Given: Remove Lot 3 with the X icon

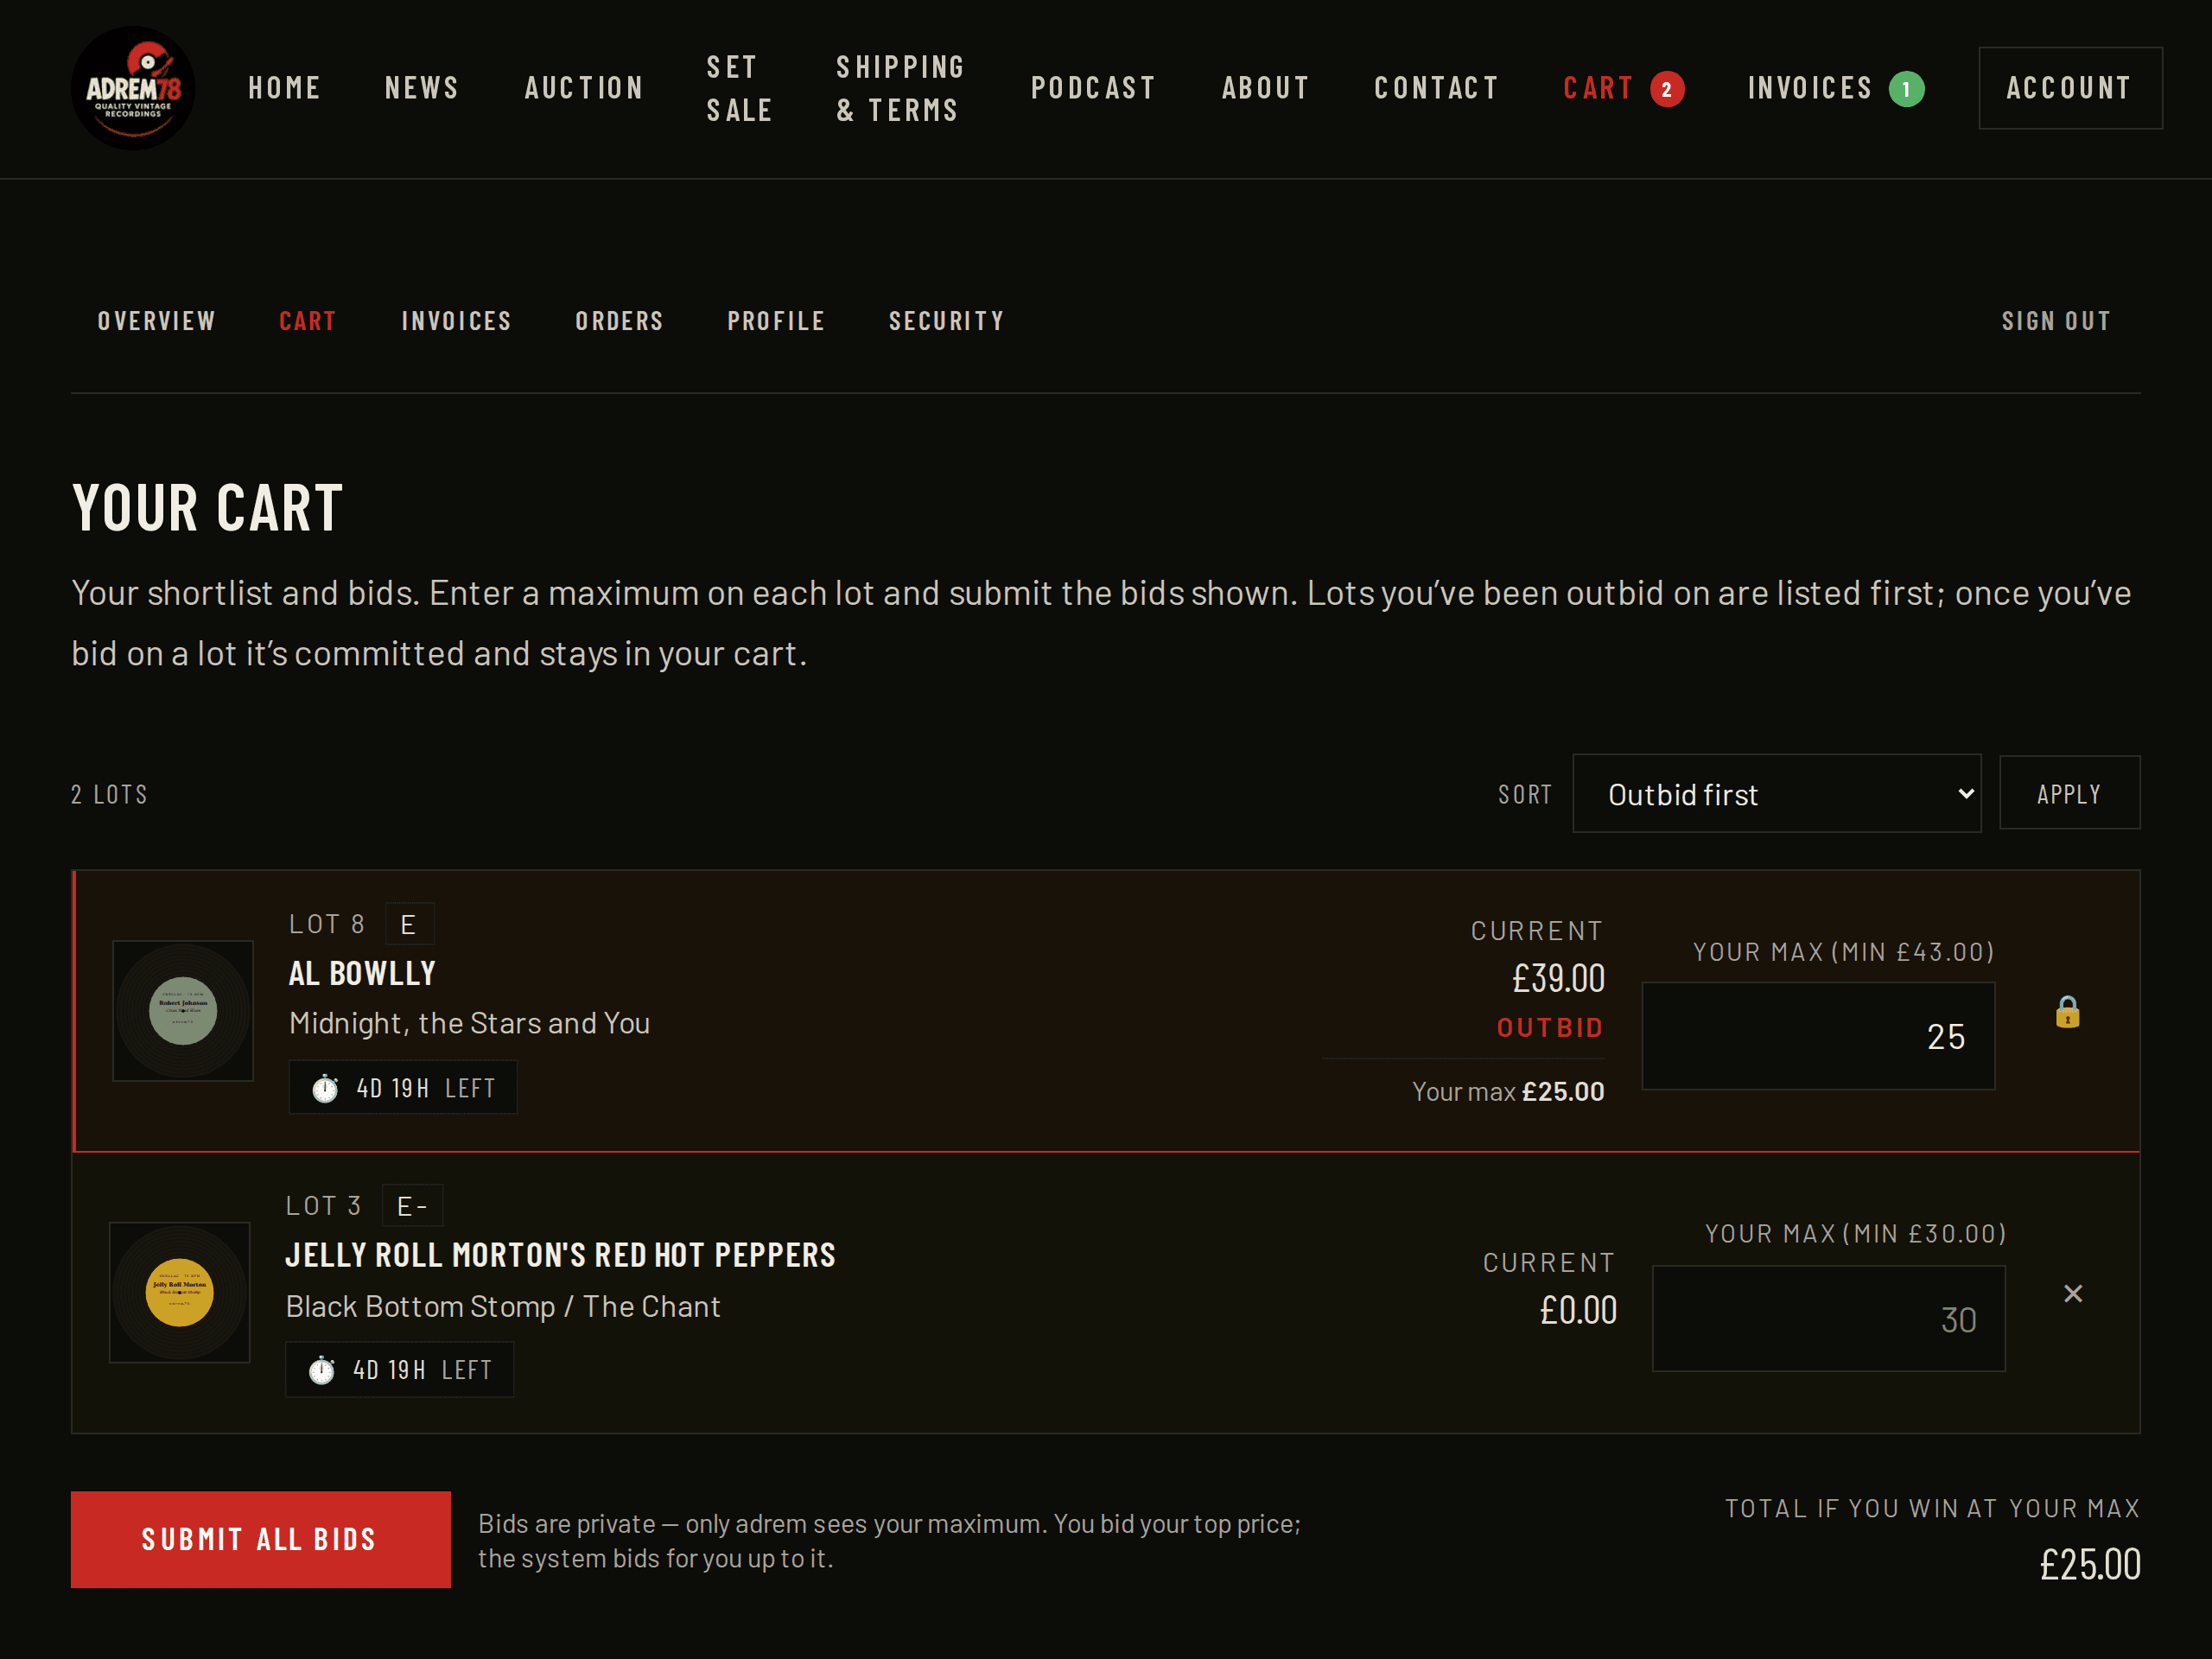Looking at the screenshot, I should coord(2073,1294).
